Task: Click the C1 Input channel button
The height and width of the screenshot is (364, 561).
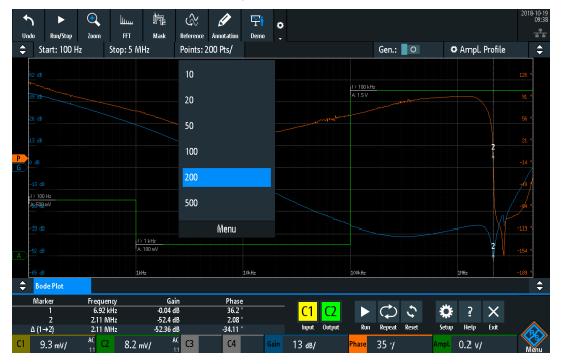Action: pyautogui.click(x=307, y=312)
